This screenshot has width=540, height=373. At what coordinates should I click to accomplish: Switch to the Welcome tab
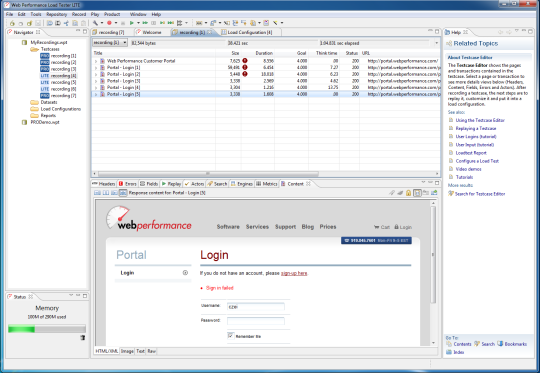click(x=149, y=32)
